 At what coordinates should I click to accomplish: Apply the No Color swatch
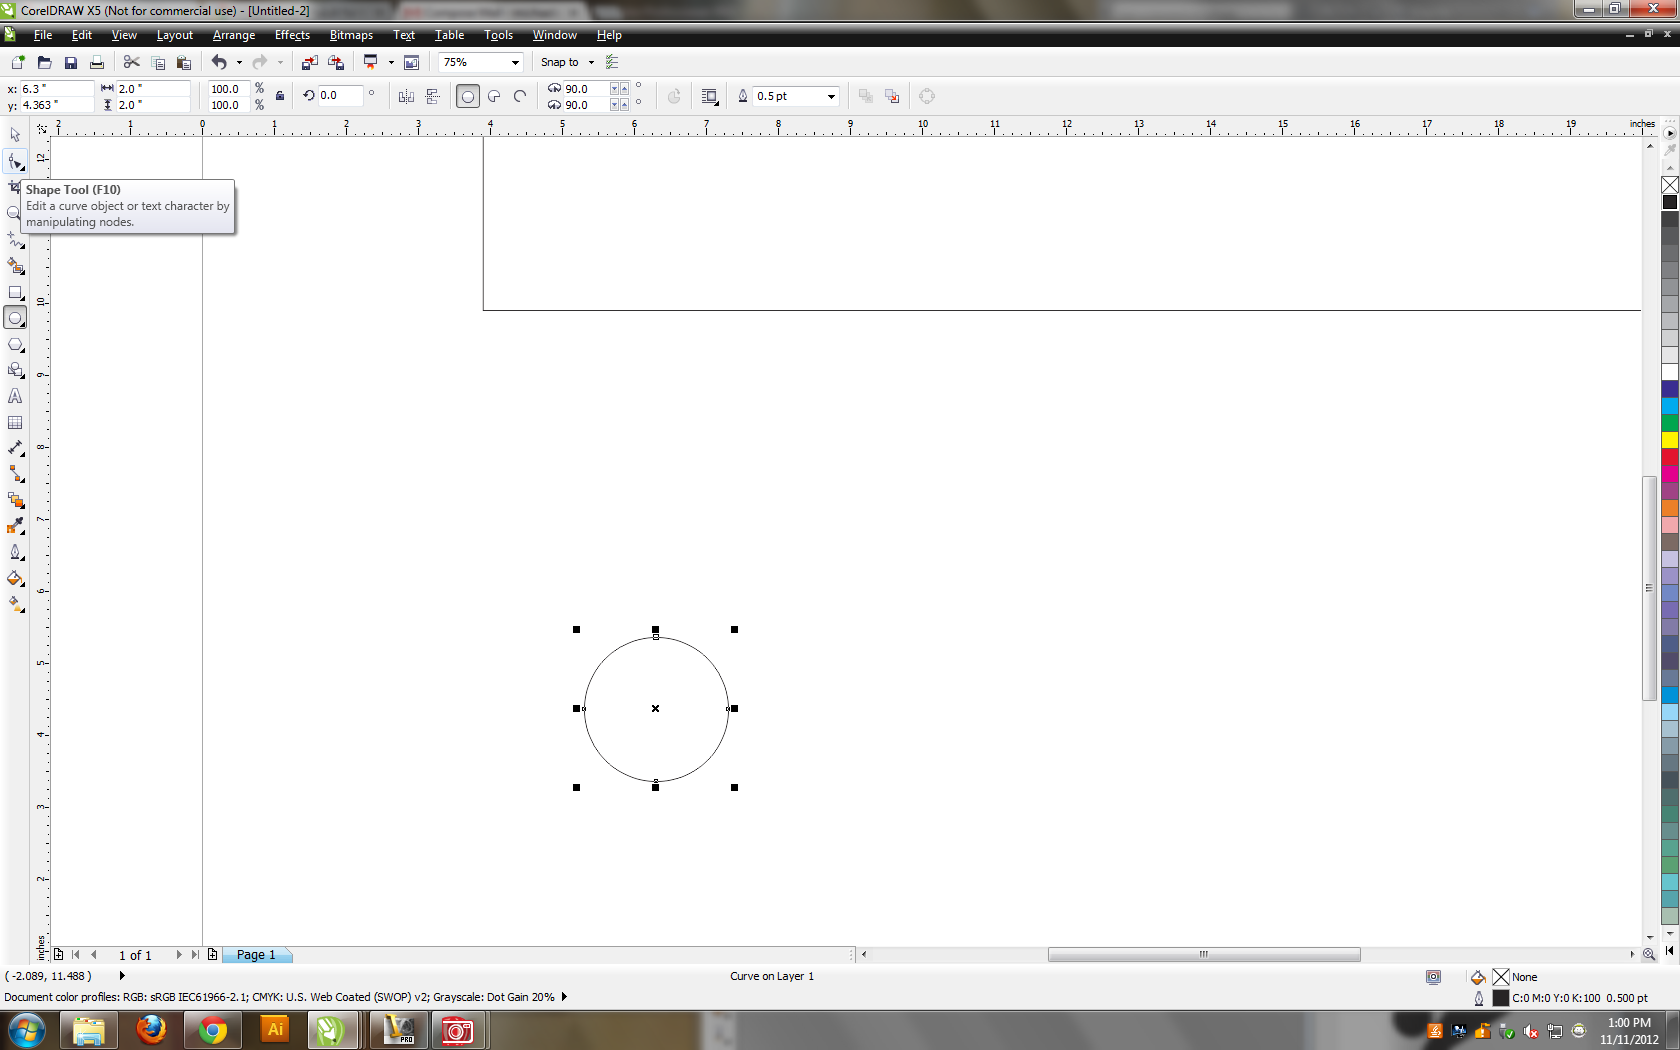pos(1670,185)
